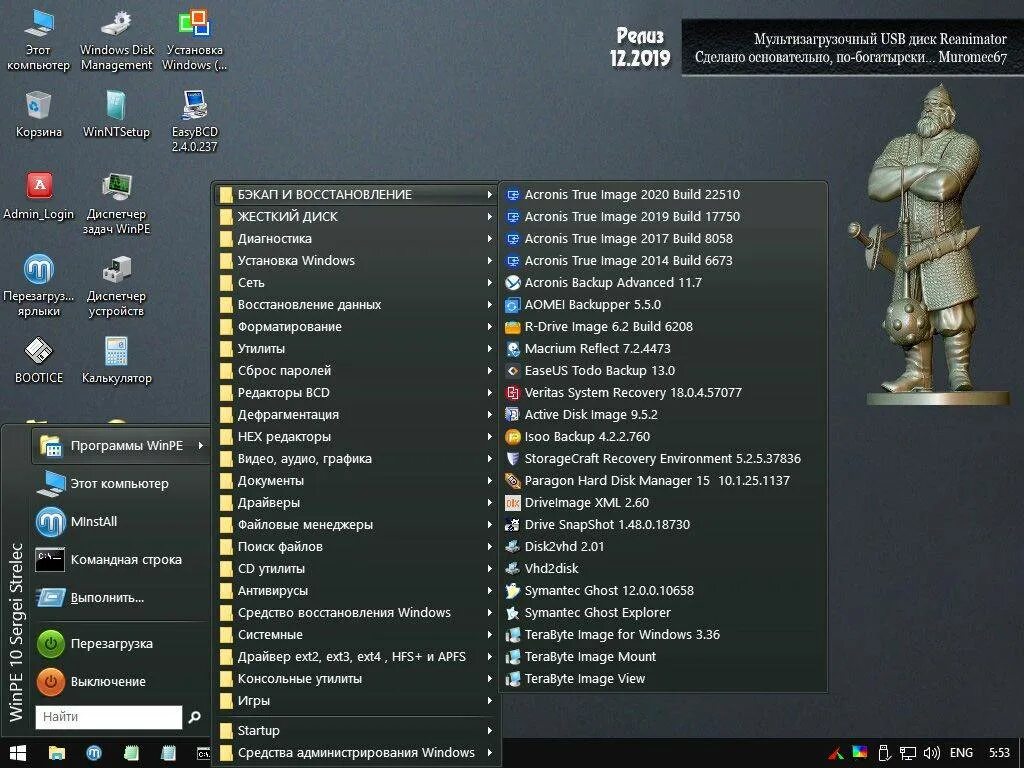This screenshot has width=1024, height=768.
Task: Launch Acronis Backup Advanced 11.7
Action: [663, 283]
